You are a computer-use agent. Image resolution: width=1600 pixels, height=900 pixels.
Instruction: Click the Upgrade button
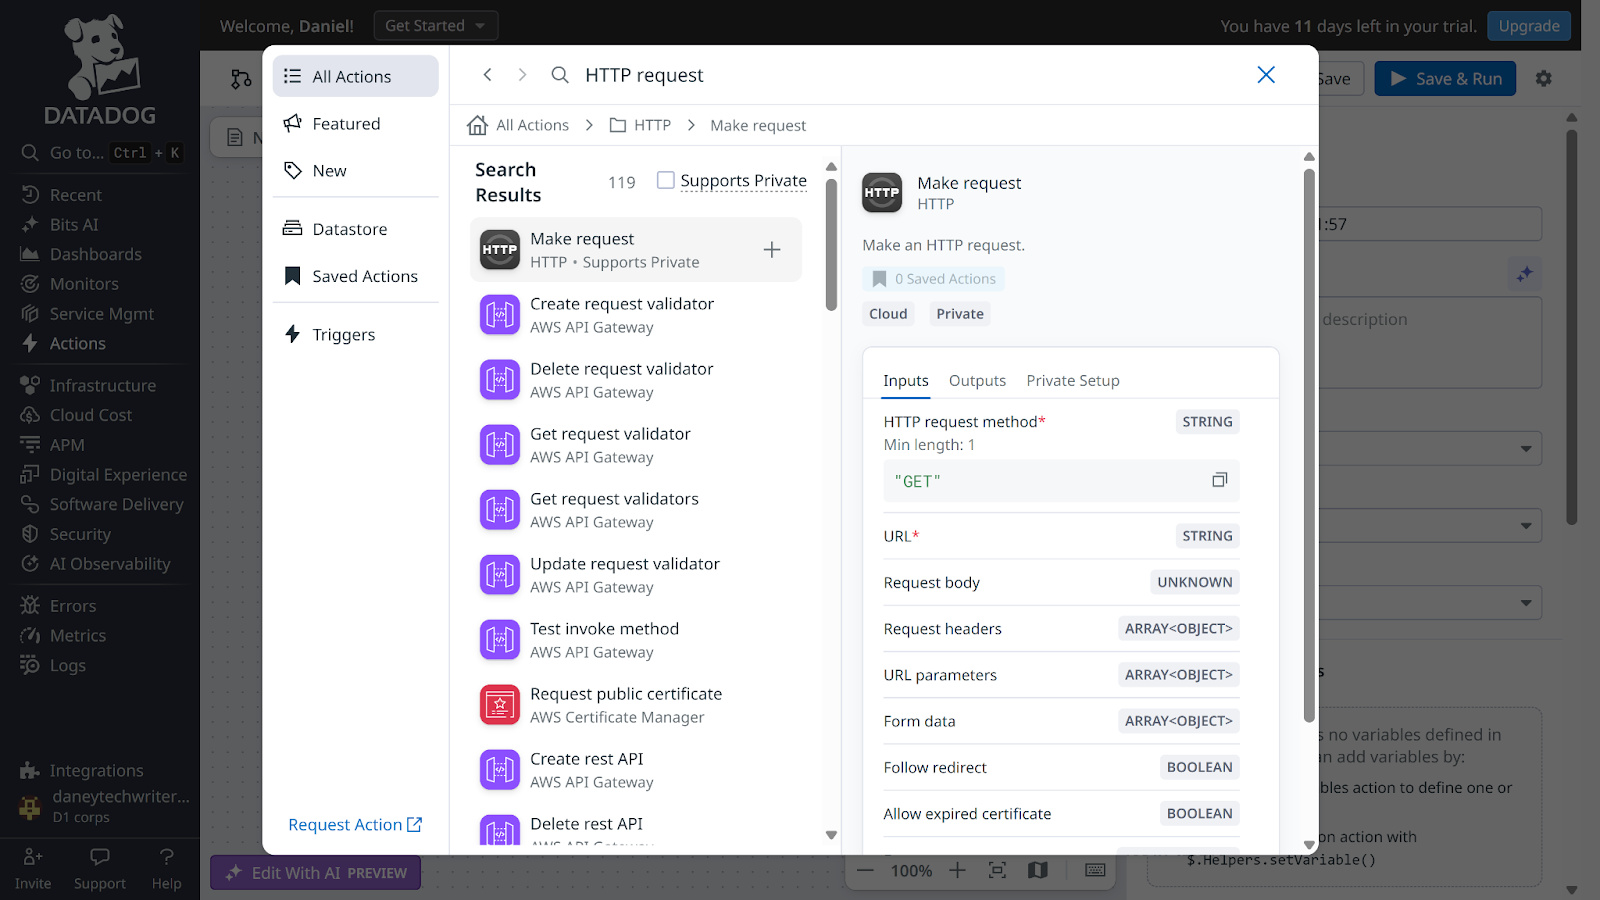pyautogui.click(x=1529, y=26)
